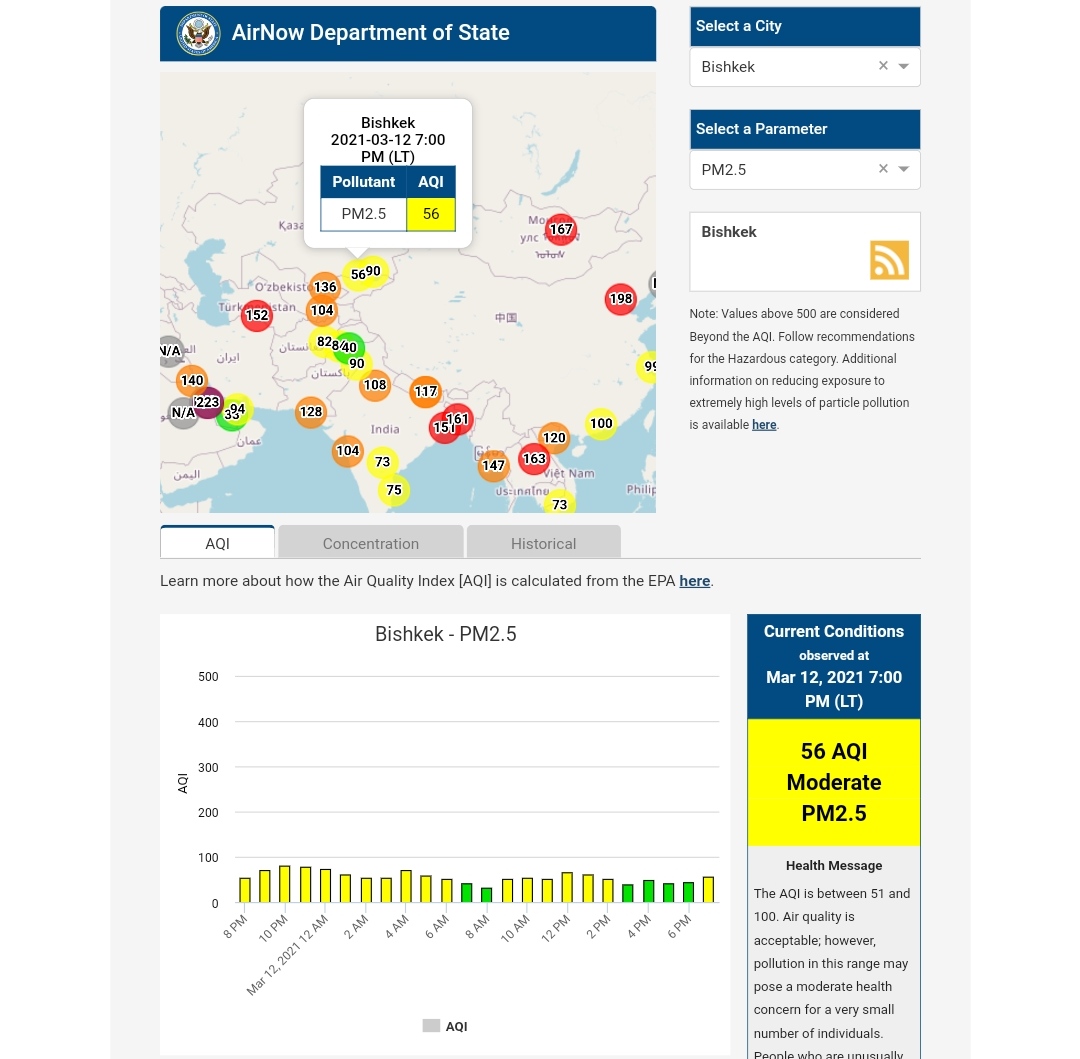
Task: Switch to the Concentration tab
Action: (371, 543)
